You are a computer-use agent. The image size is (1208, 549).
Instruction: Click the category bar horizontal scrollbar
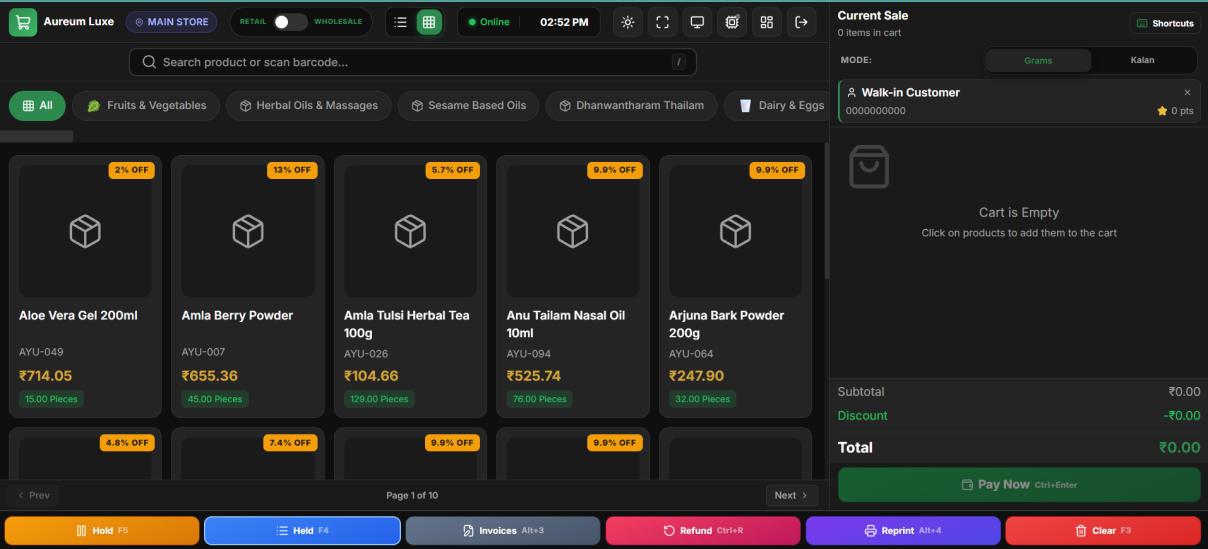tap(37, 136)
